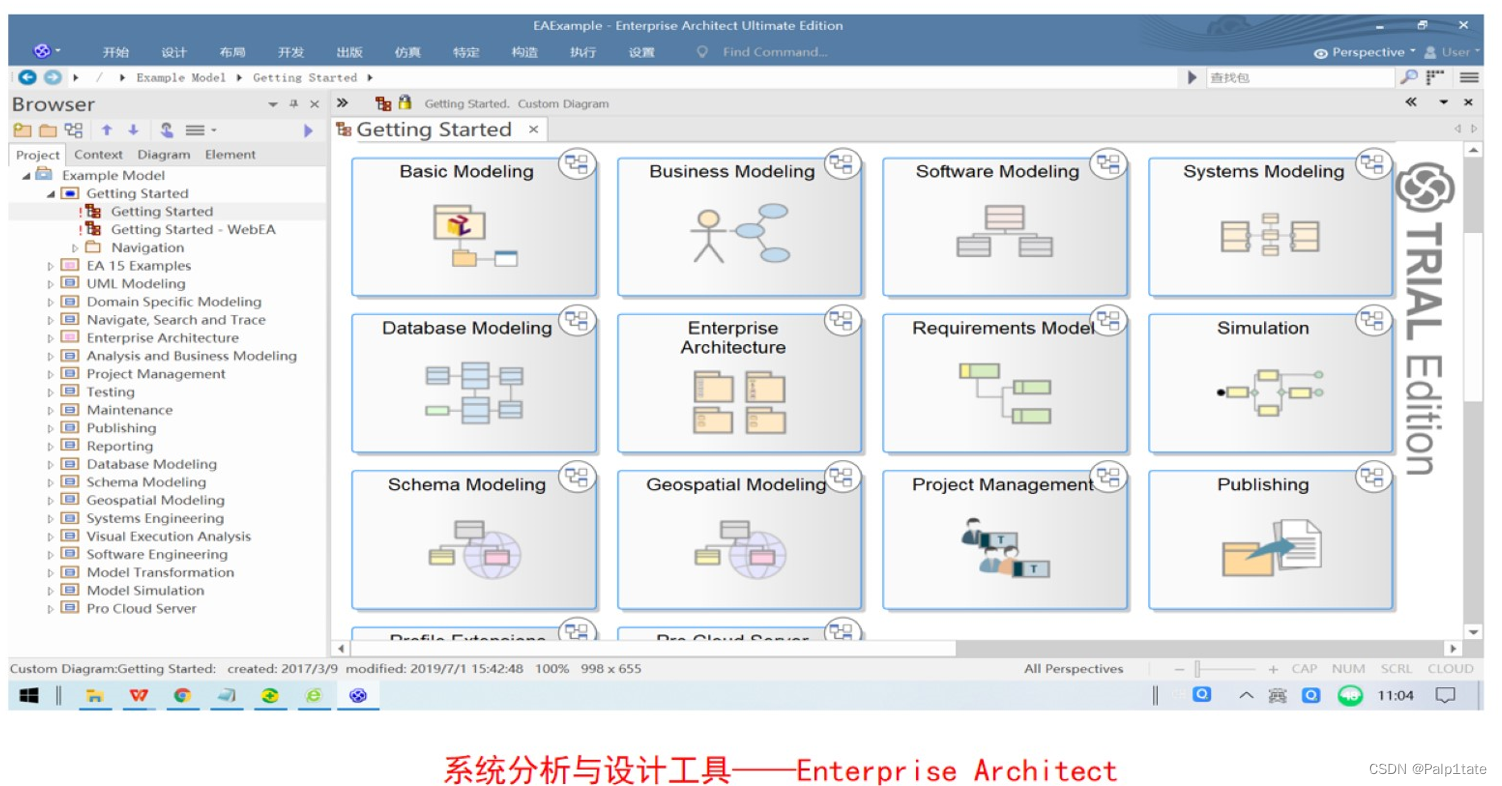Screen dimensions: 1502x786
Task: Open the Geospatial Modeling card
Action: (x=739, y=540)
